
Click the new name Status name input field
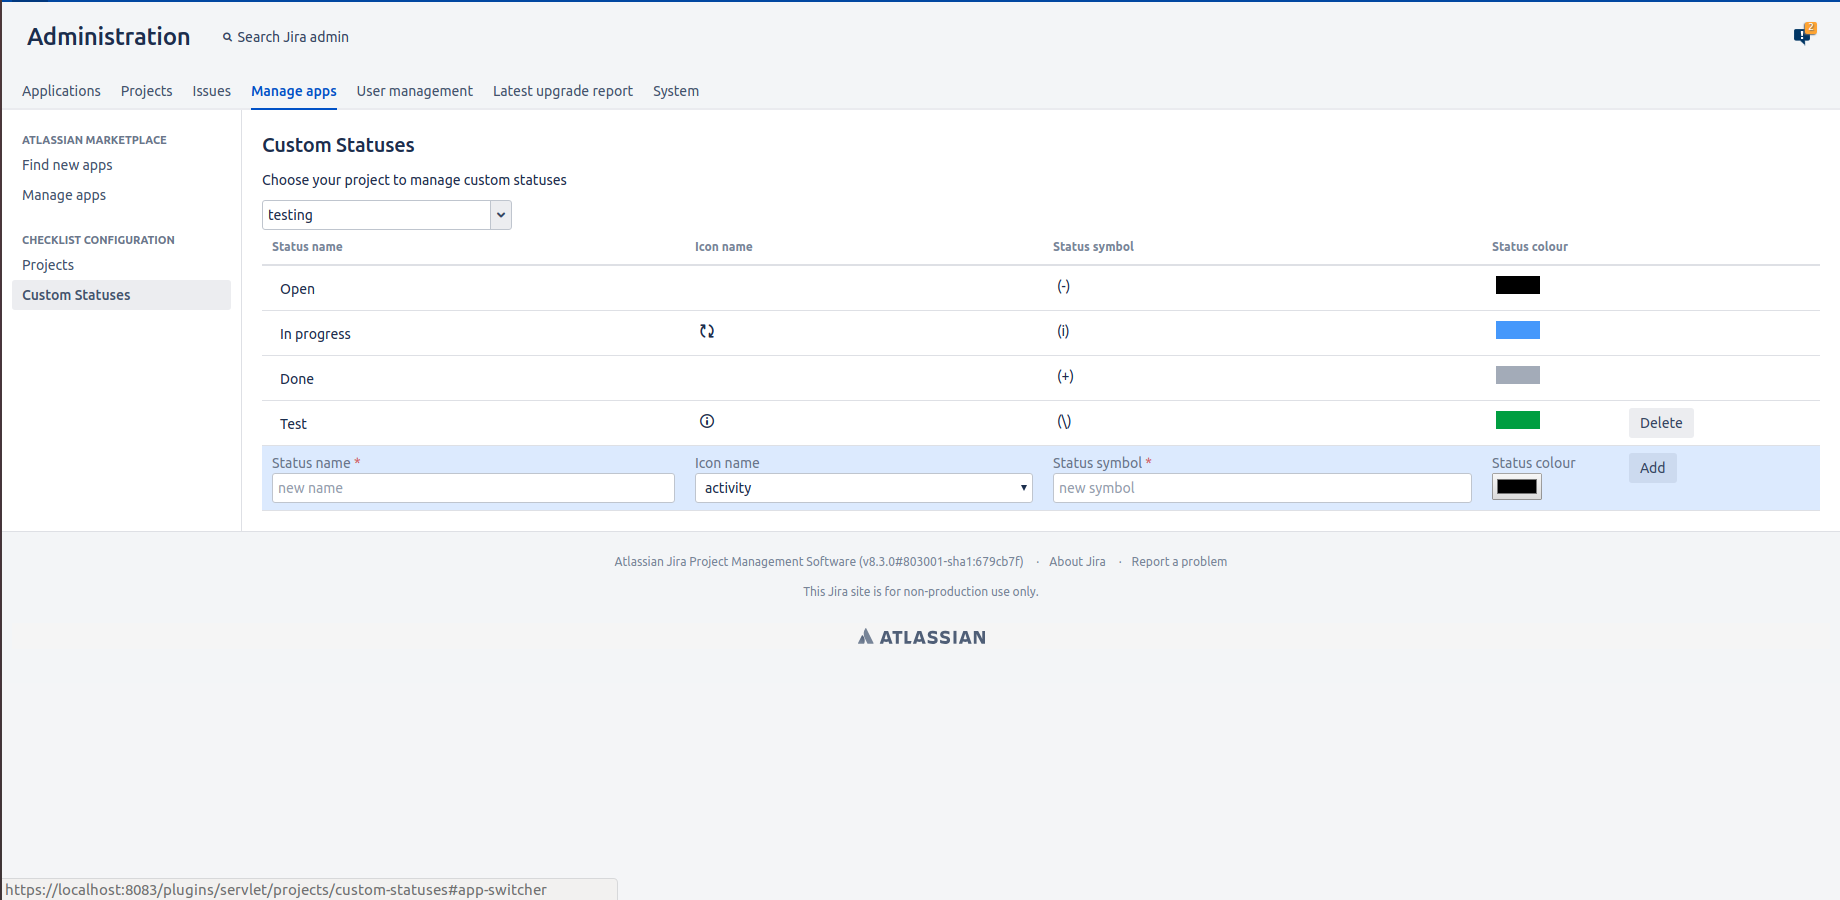[x=472, y=488]
